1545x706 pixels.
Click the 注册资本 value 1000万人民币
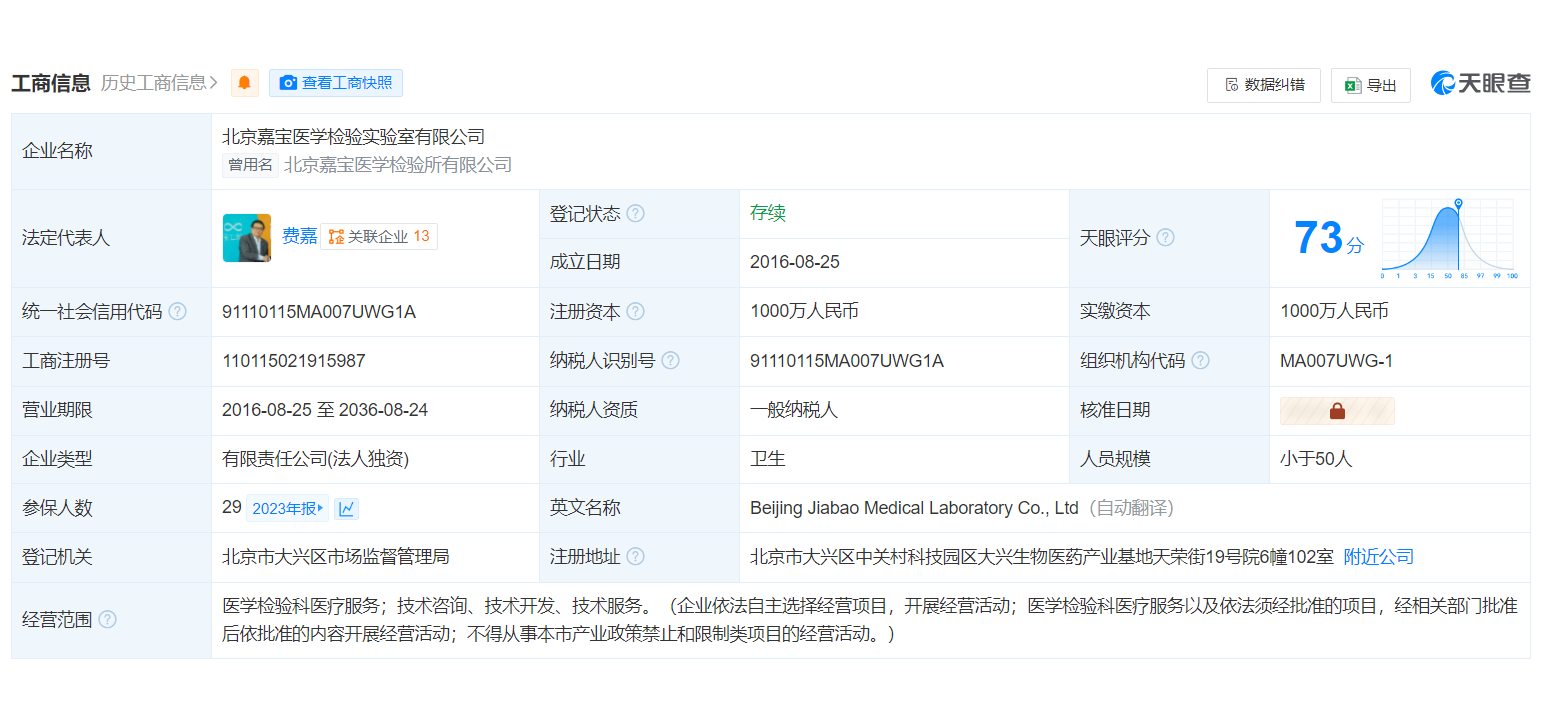tap(804, 311)
